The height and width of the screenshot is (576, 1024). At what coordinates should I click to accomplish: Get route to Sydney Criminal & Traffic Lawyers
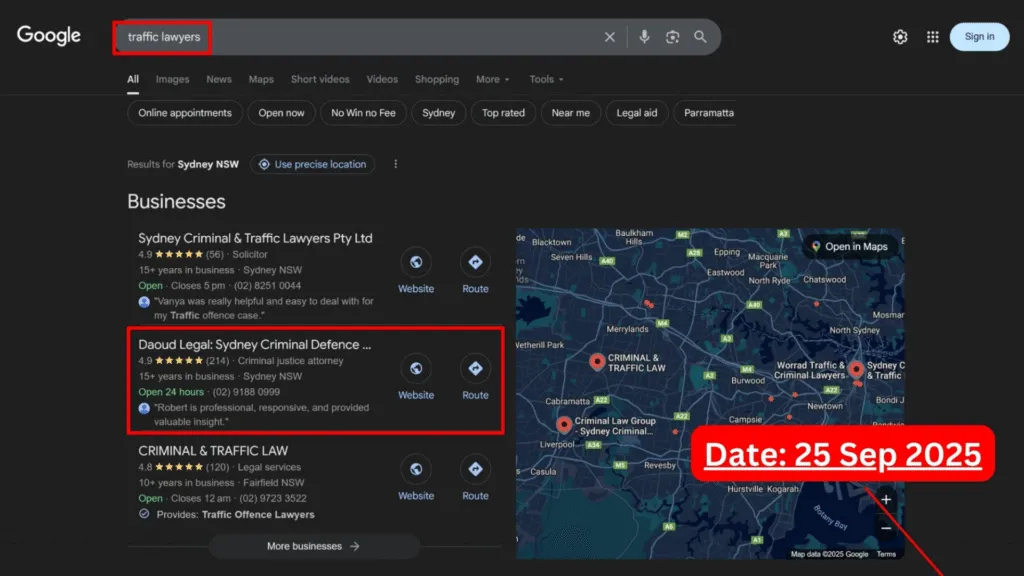coord(475,263)
